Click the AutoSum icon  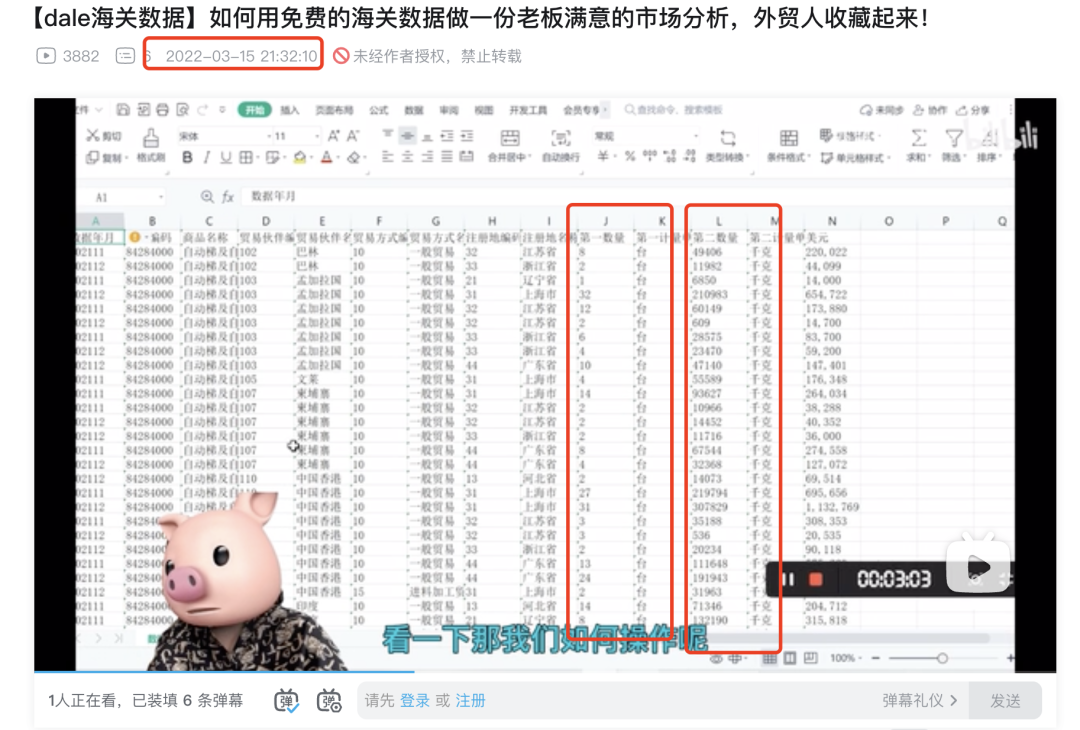pyautogui.click(x=919, y=138)
